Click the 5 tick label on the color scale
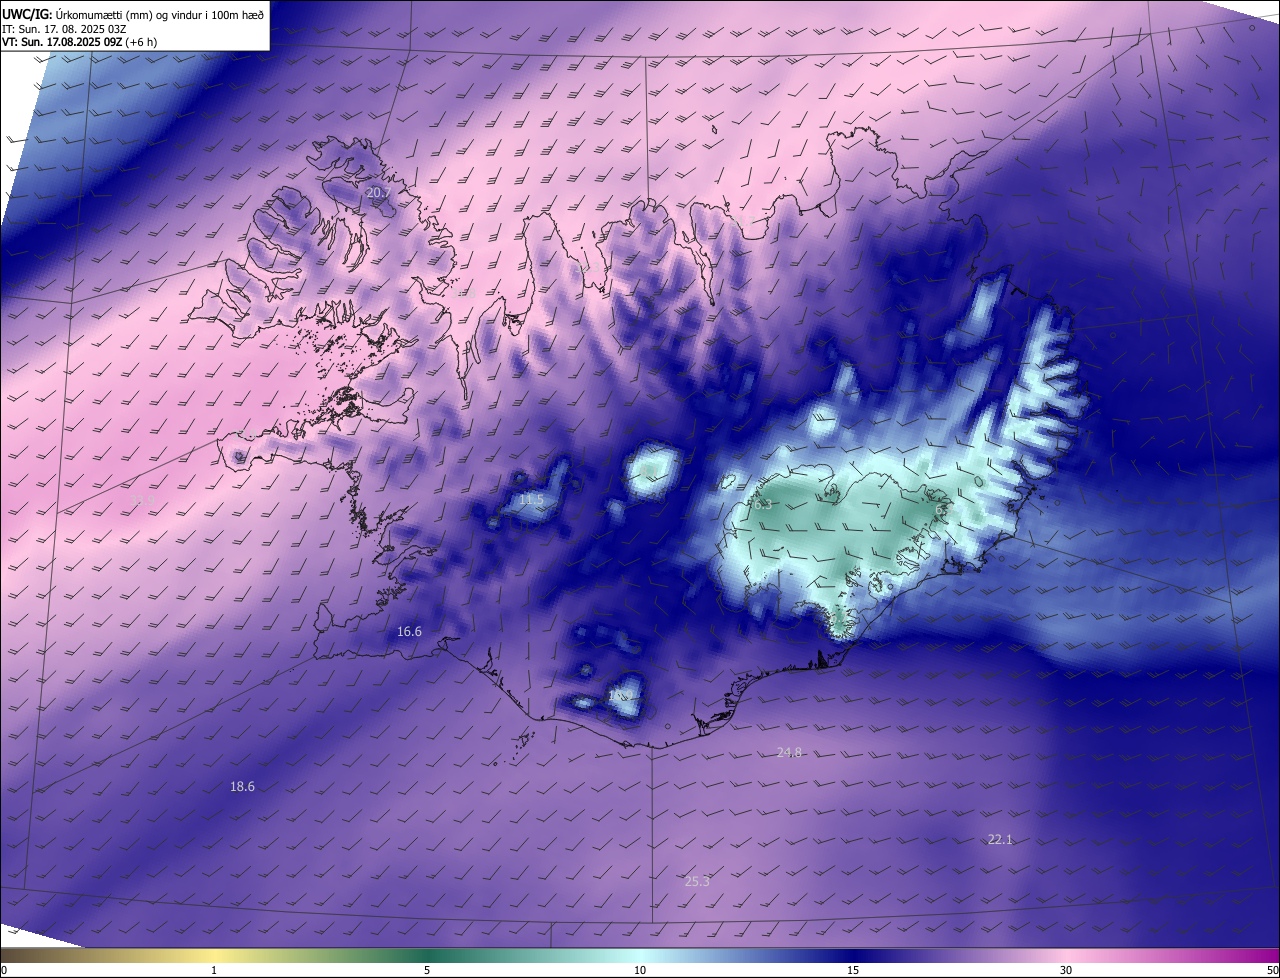The image size is (1280, 978). [x=427, y=970]
